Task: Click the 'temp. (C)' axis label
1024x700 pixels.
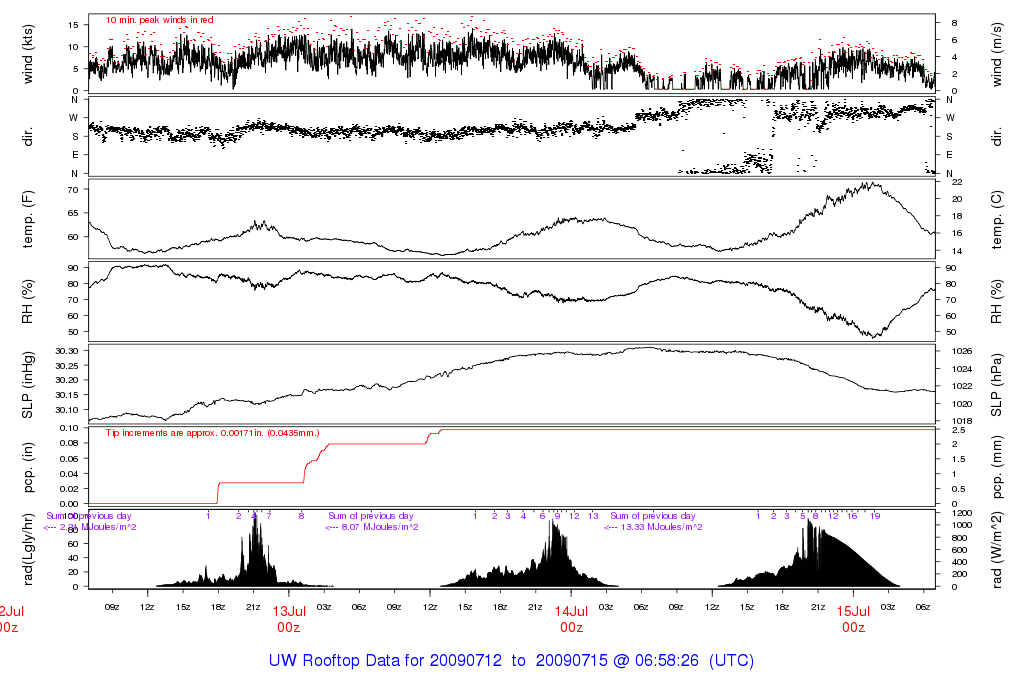Action: pos(996,220)
